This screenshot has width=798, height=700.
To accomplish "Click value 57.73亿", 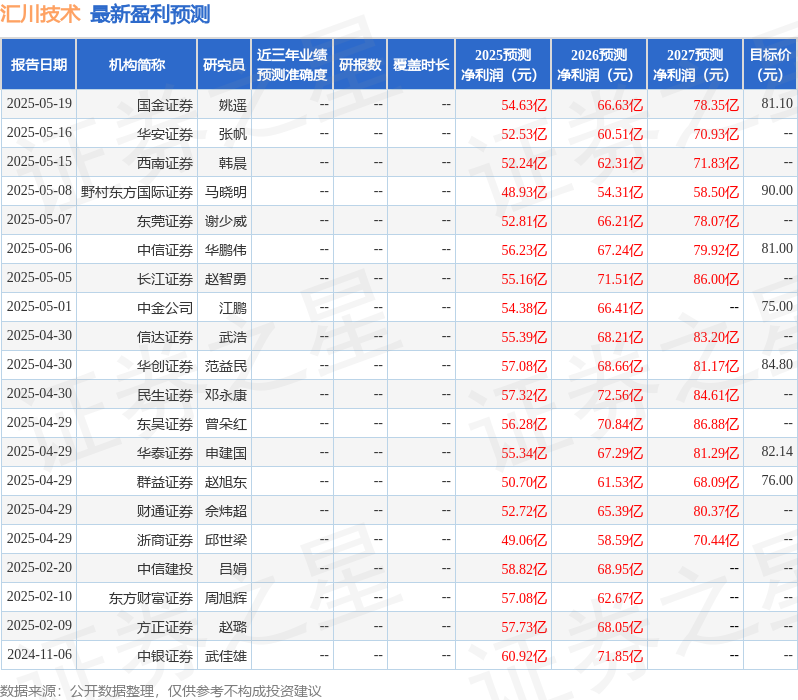I will [524, 628].
